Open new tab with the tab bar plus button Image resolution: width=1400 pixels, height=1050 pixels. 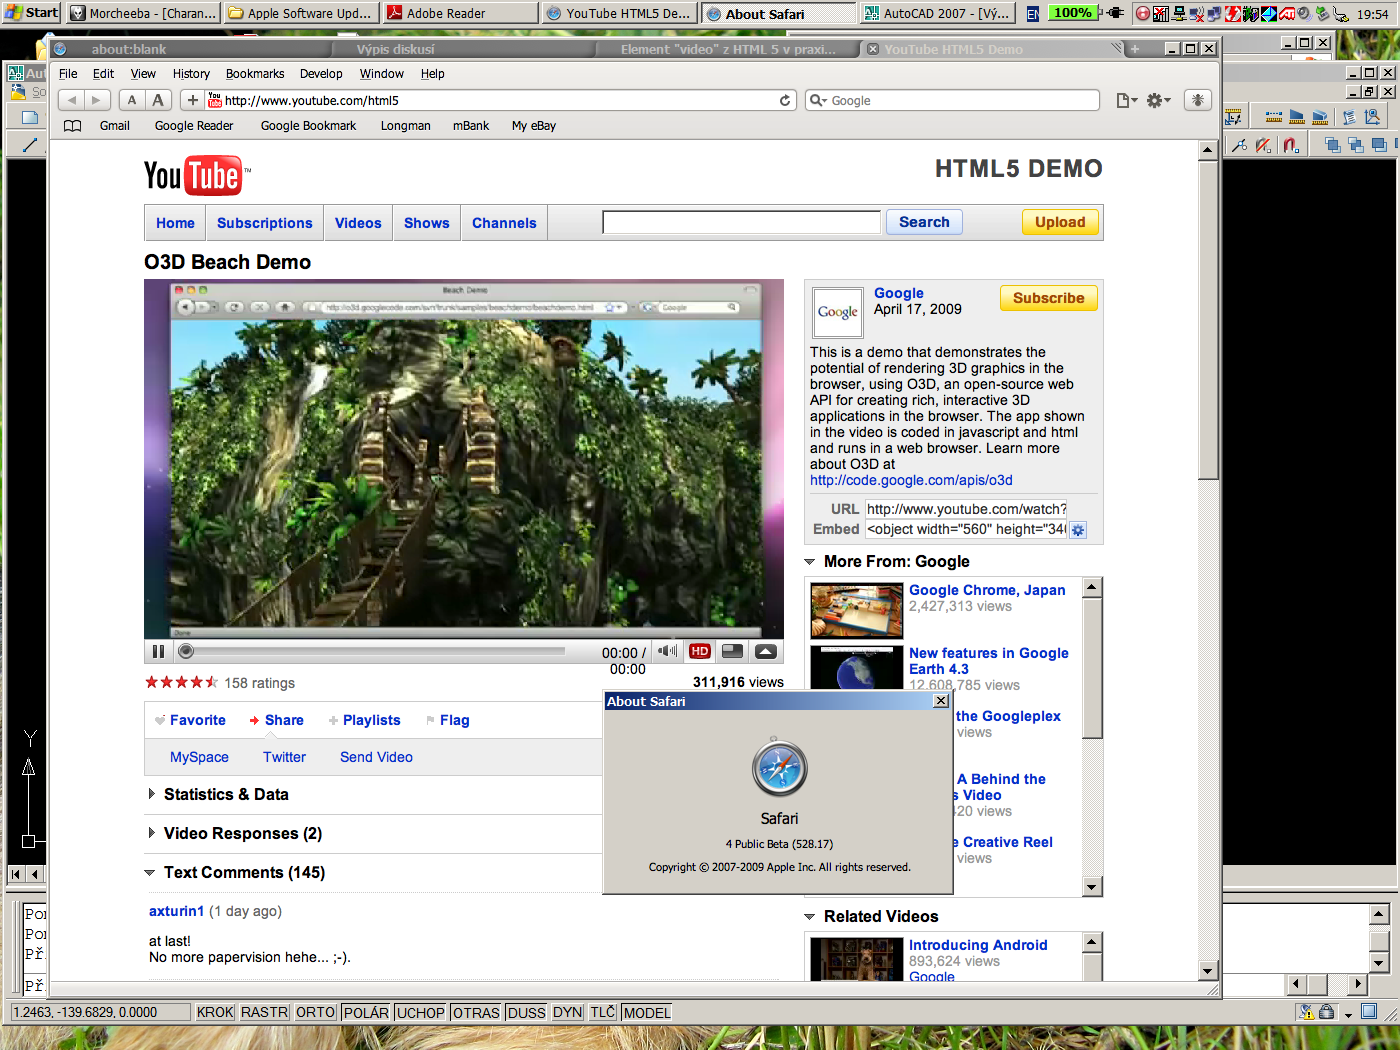click(x=1135, y=49)
